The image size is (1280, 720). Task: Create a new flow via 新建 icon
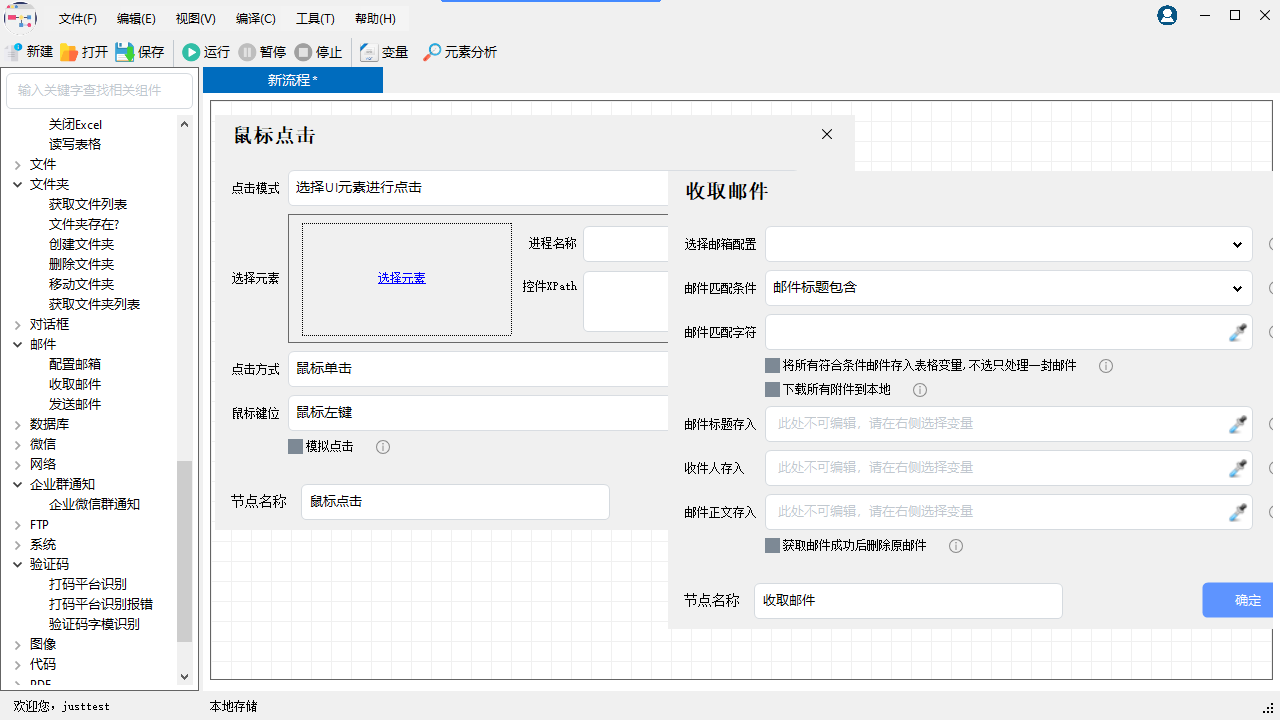coord(29,52)
